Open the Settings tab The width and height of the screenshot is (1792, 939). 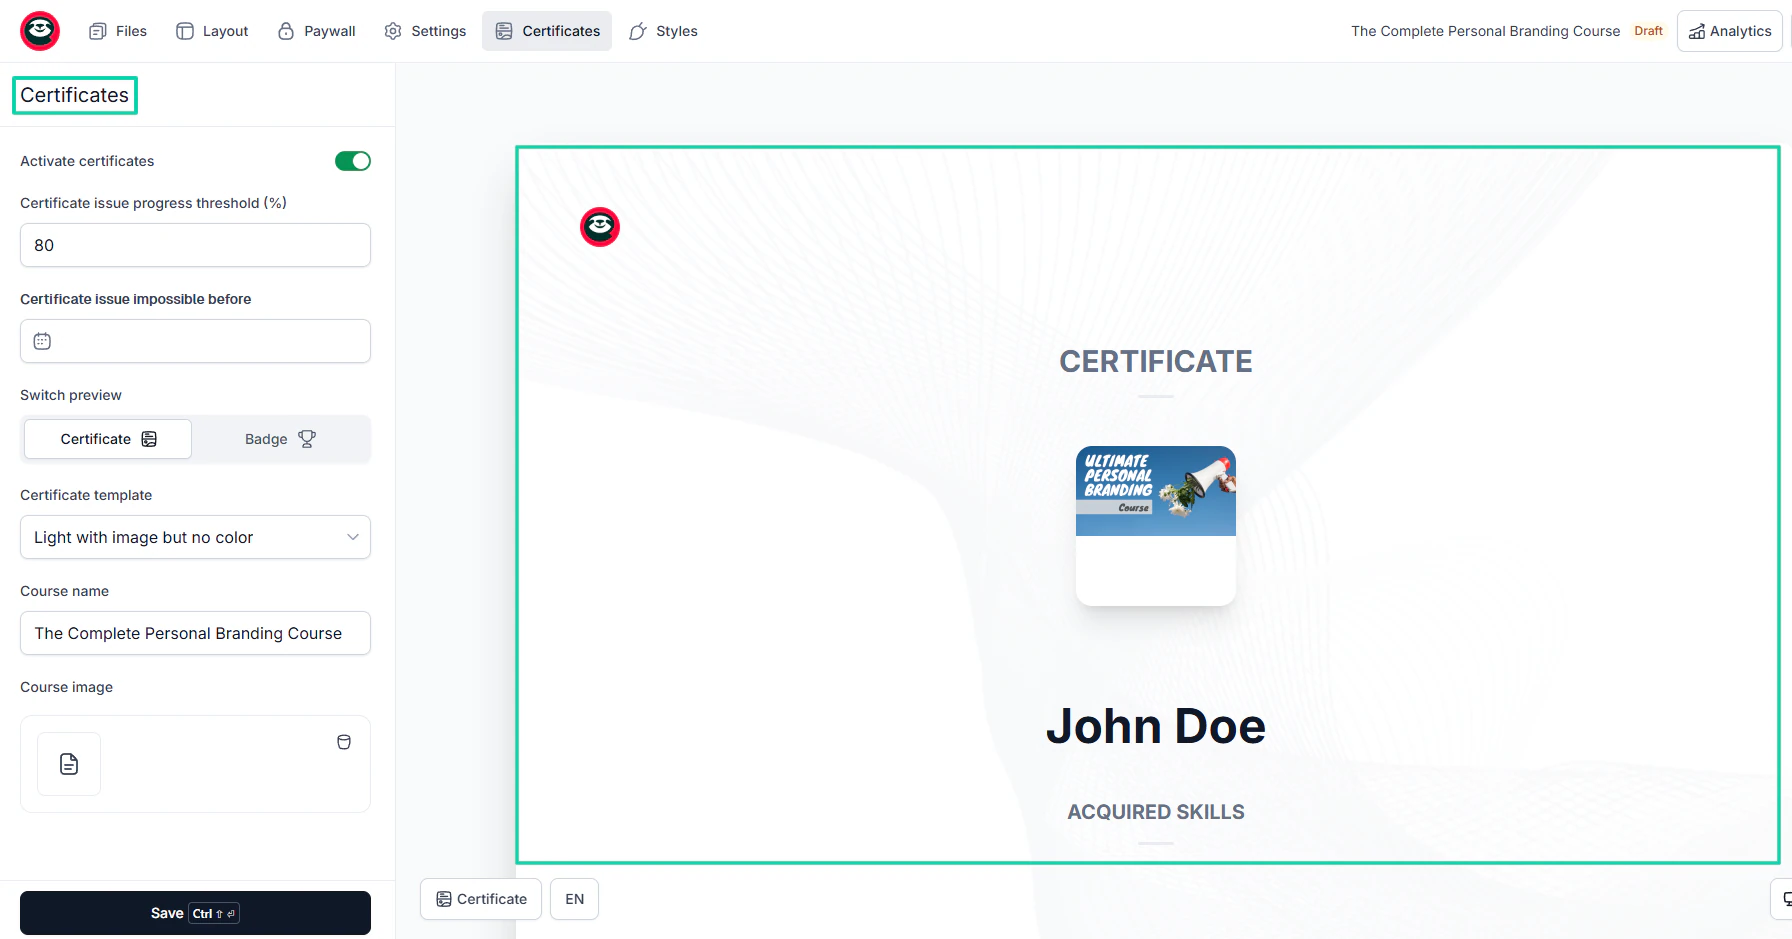tap(425, 31)
